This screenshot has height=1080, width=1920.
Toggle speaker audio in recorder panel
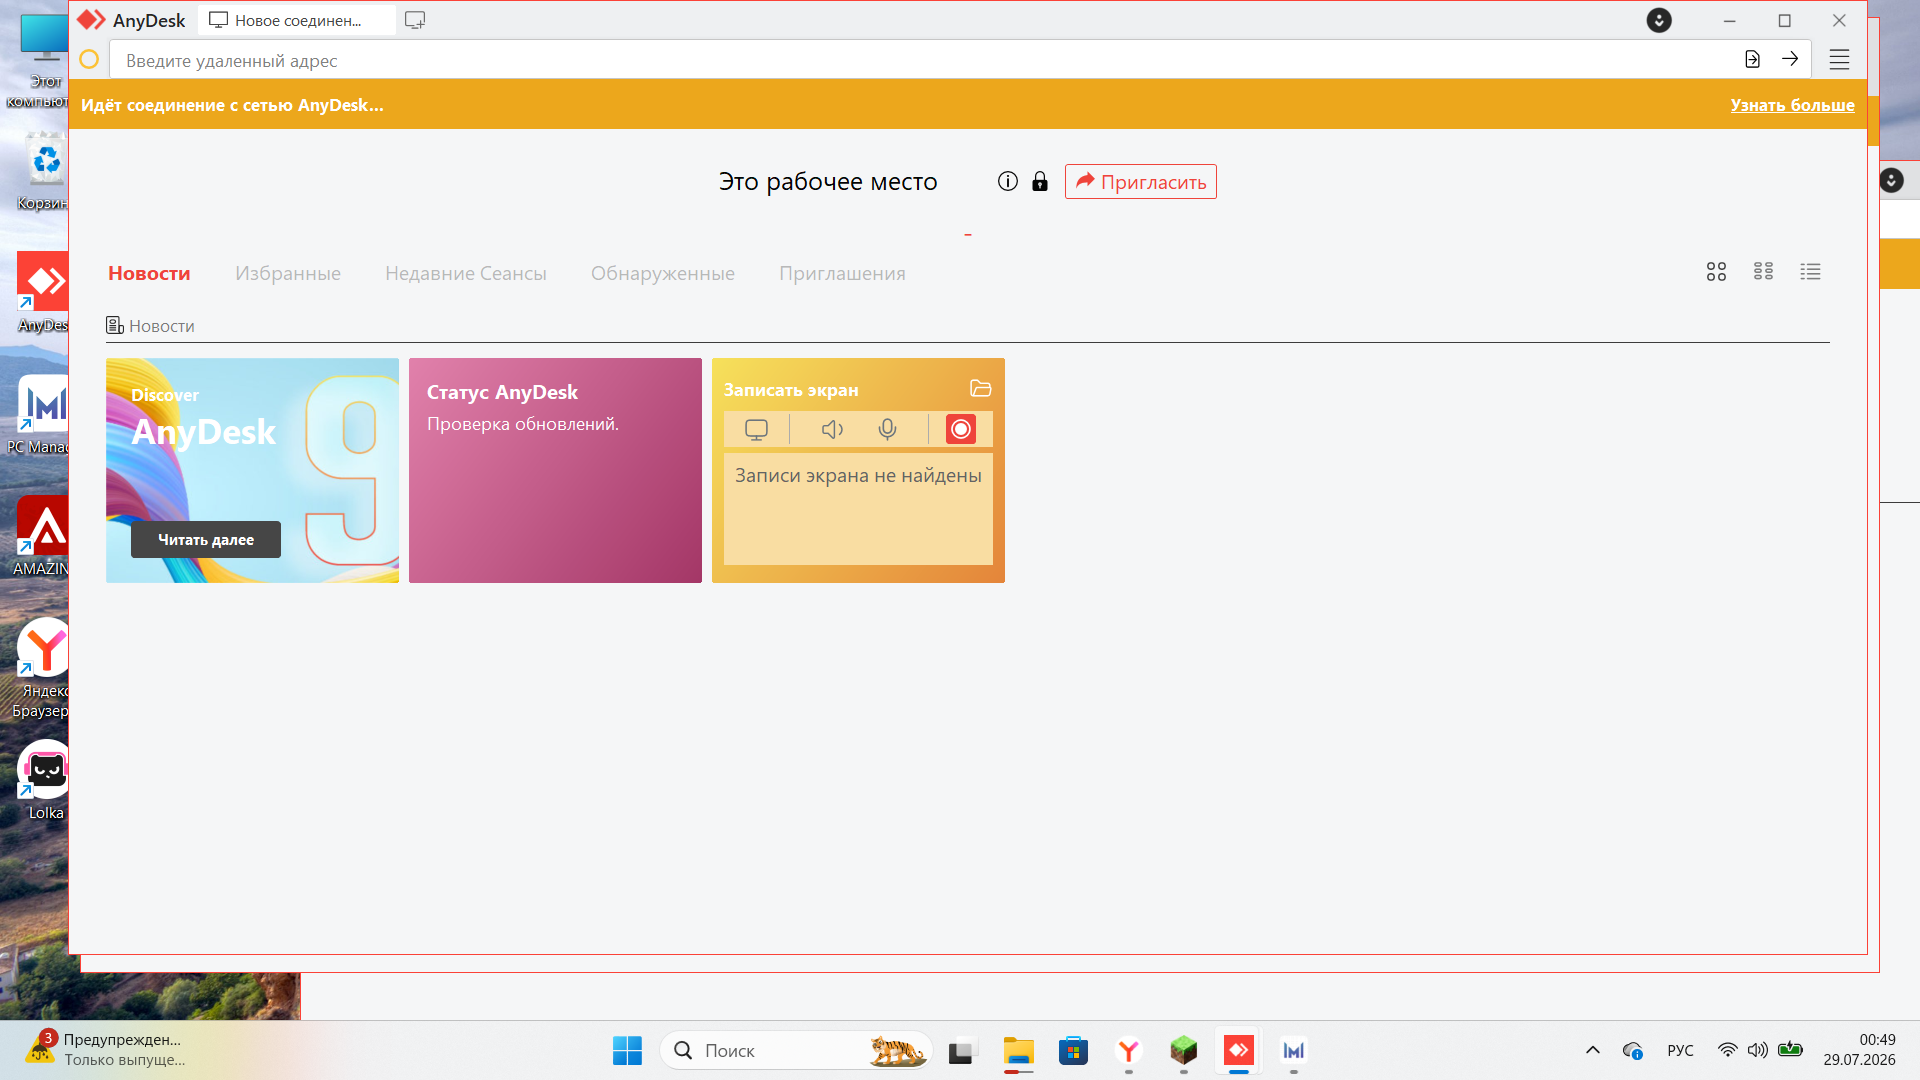pyautogui.click(x=832, y=429)
